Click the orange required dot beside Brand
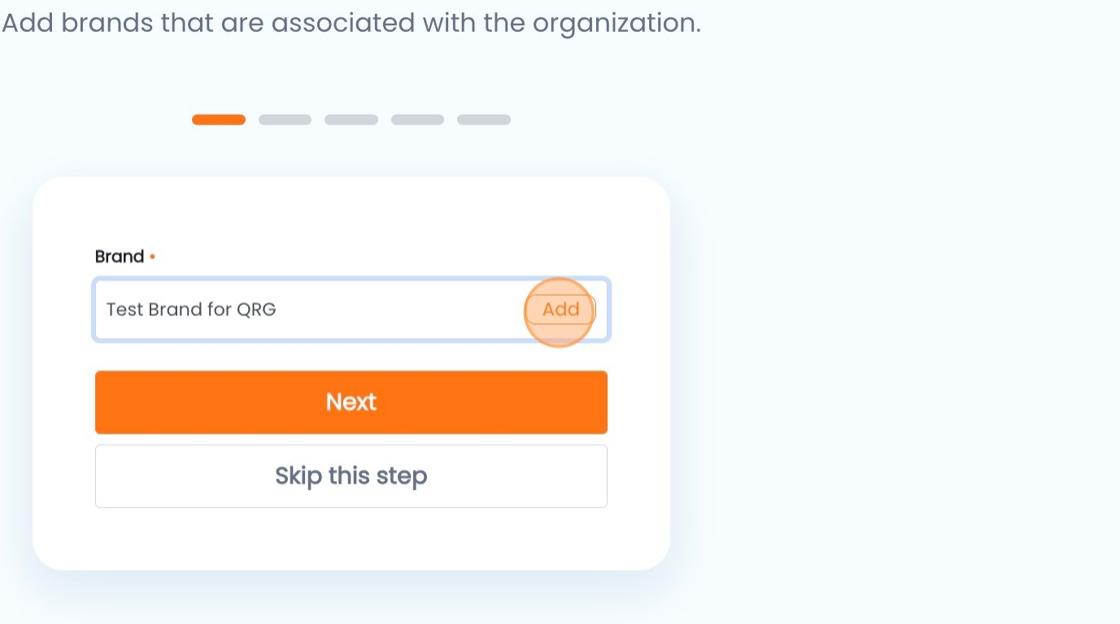 pyautogui.click(x=152, y=256)
